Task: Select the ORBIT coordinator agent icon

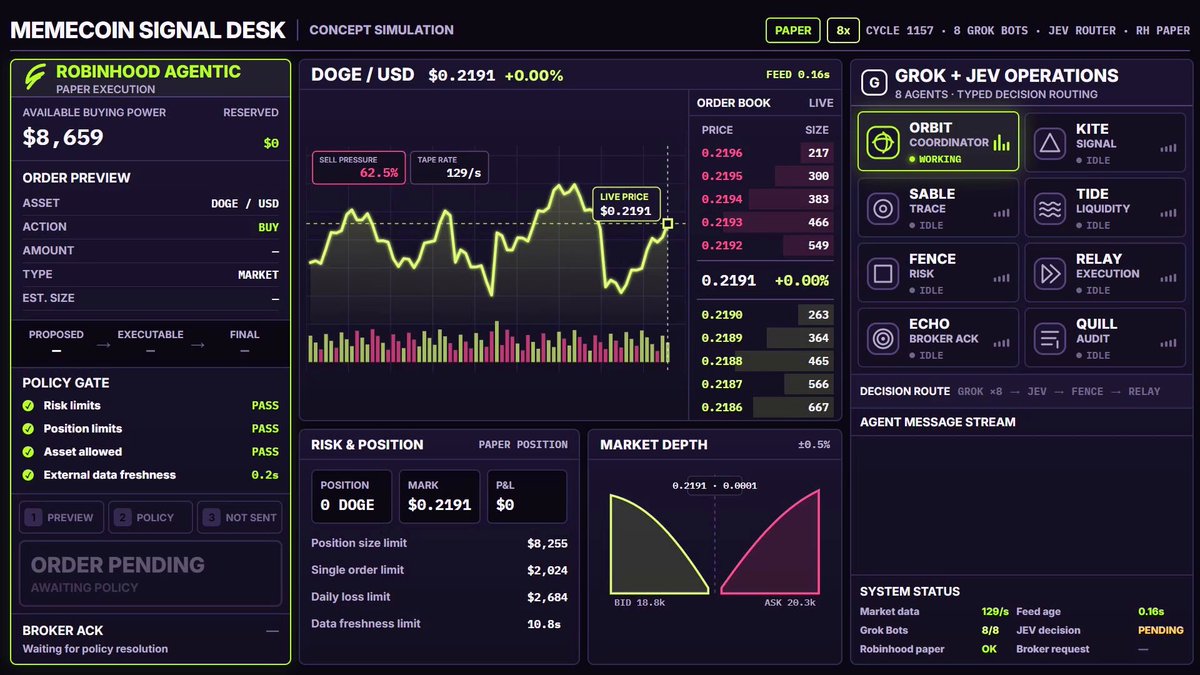Action: pos(882,143)
